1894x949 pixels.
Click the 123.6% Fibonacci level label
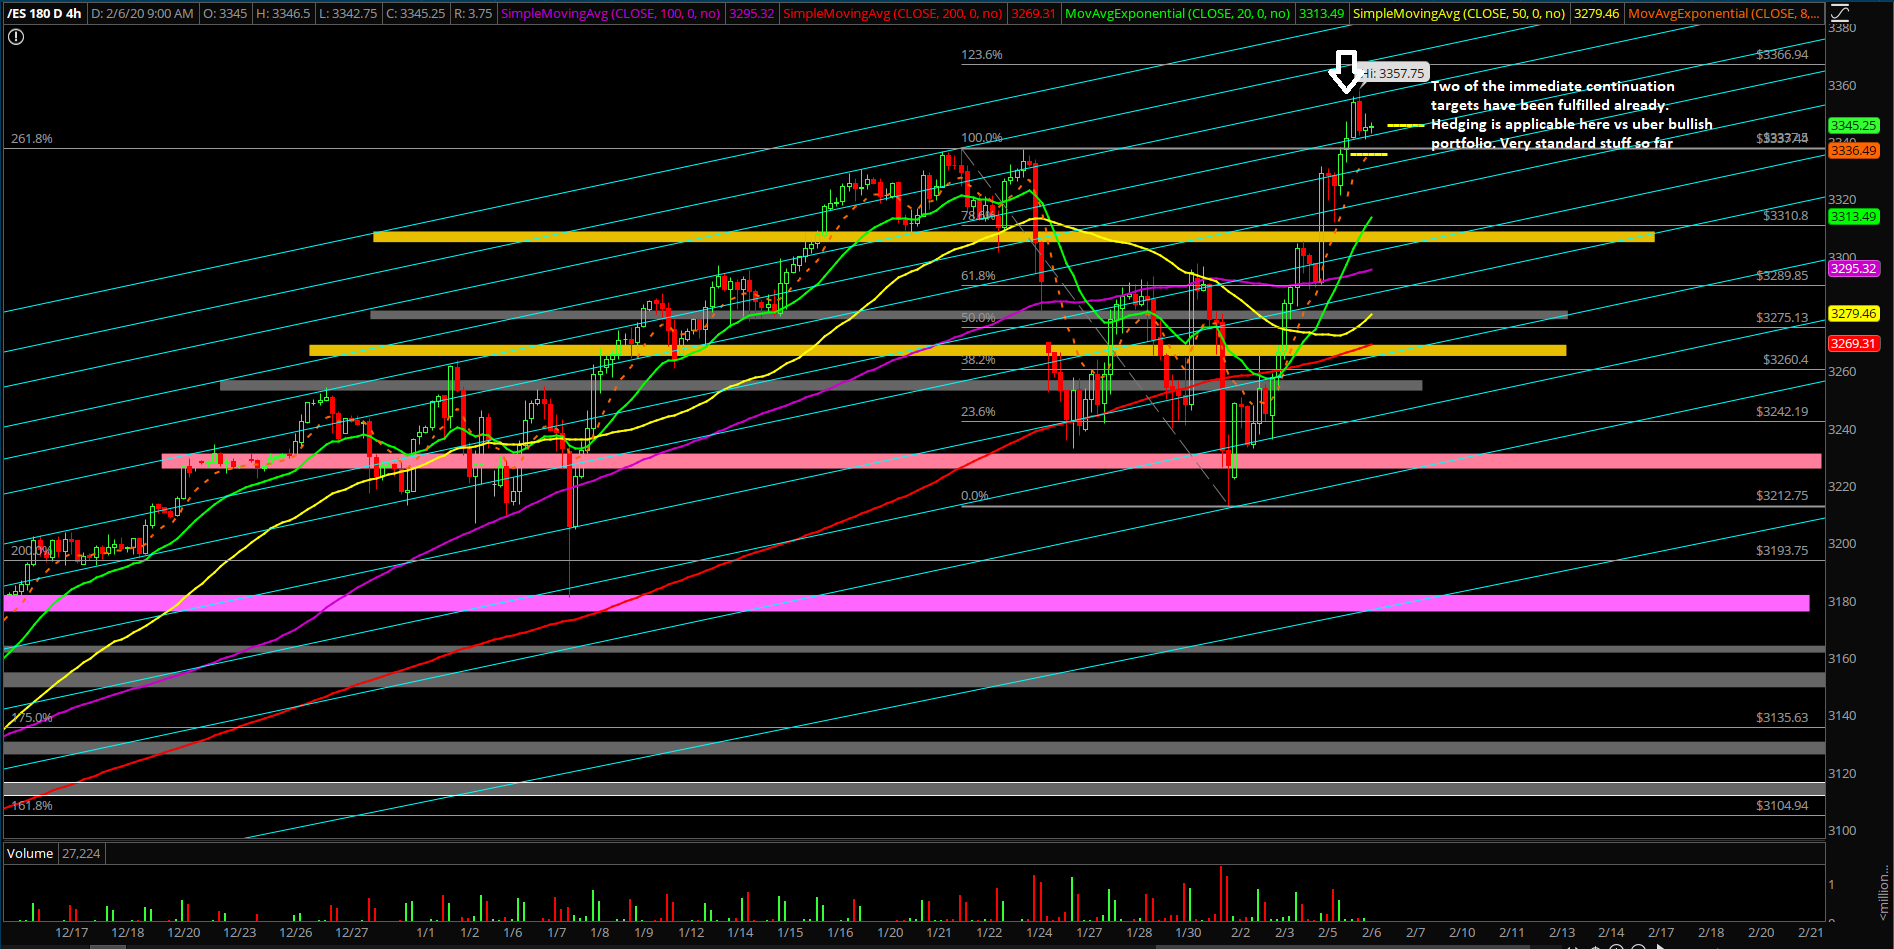[982, 55]
